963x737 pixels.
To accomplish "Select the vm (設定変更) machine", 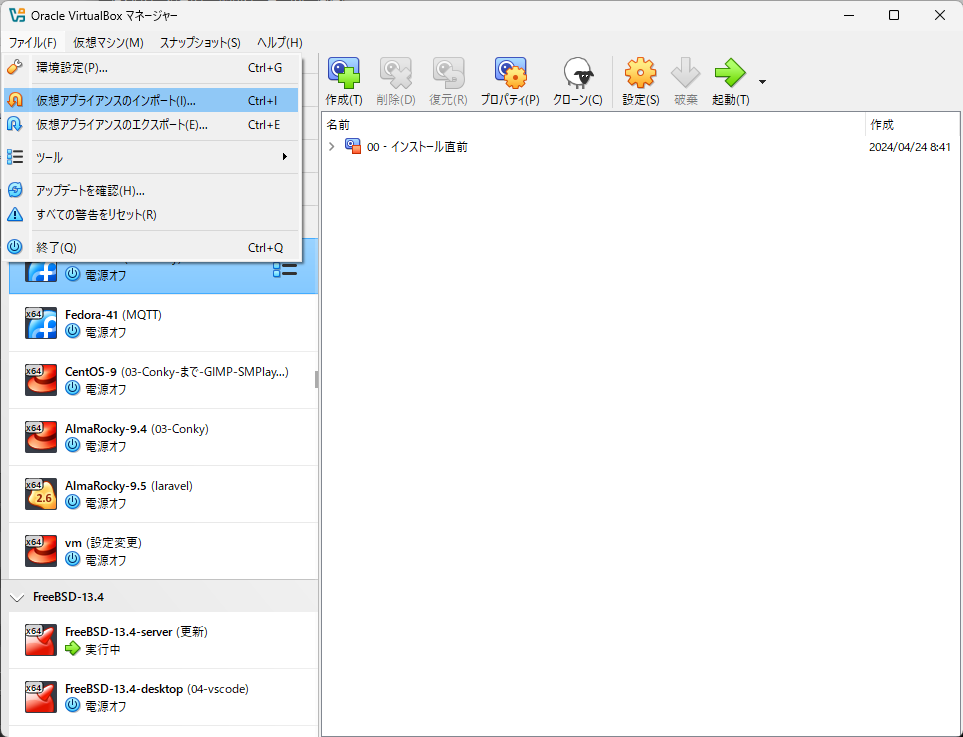I will pyautogui.click(x=163, y=552).
